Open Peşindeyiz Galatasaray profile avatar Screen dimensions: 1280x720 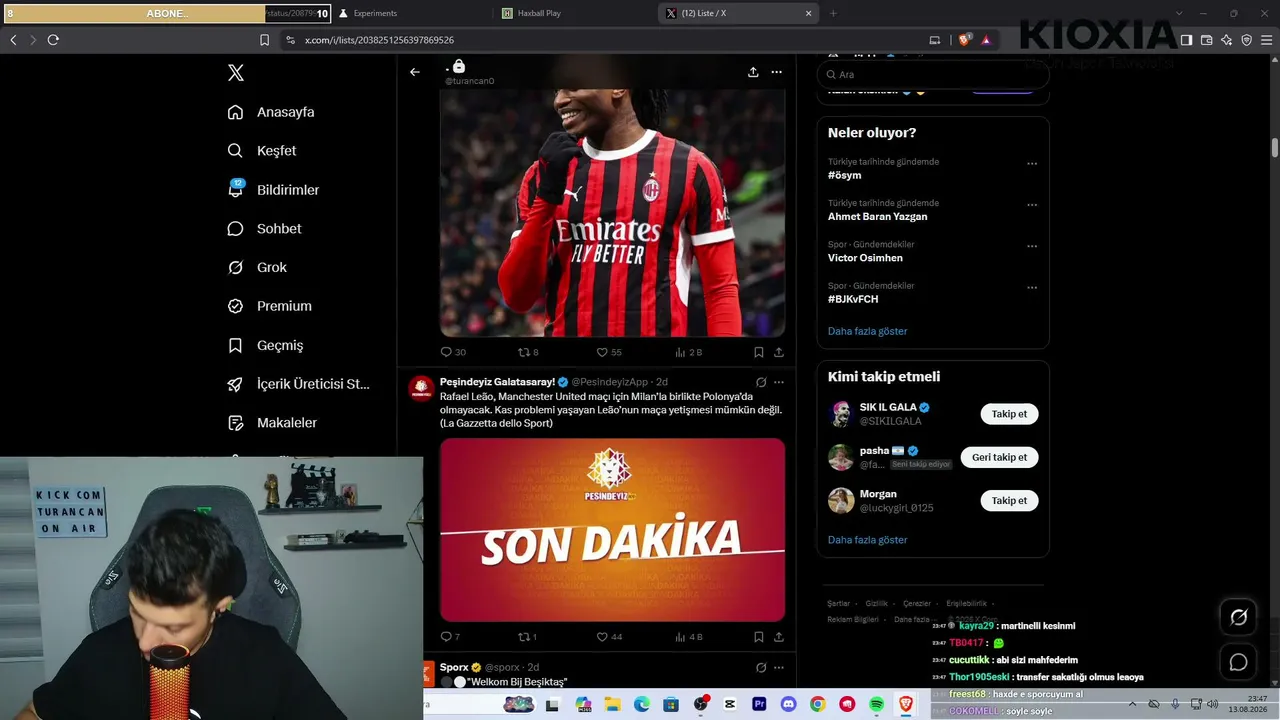pyautogui.click(x=422, y=389)
